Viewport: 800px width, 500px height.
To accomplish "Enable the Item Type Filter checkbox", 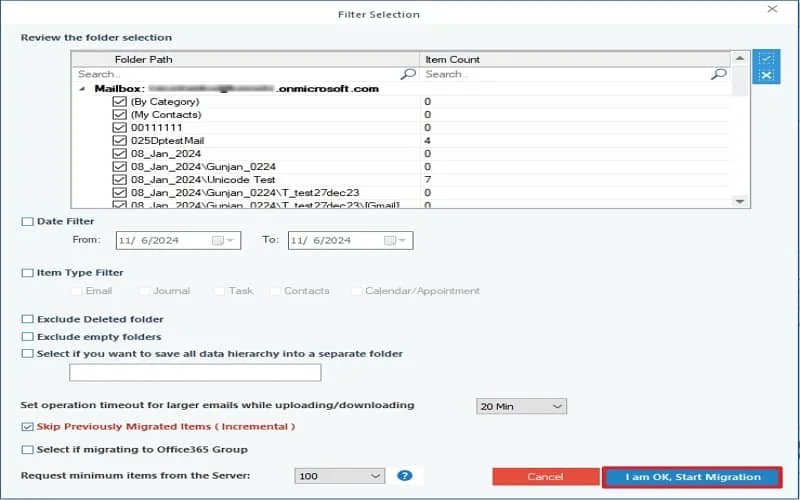I will pyautogui.click(x=28, y=273).
